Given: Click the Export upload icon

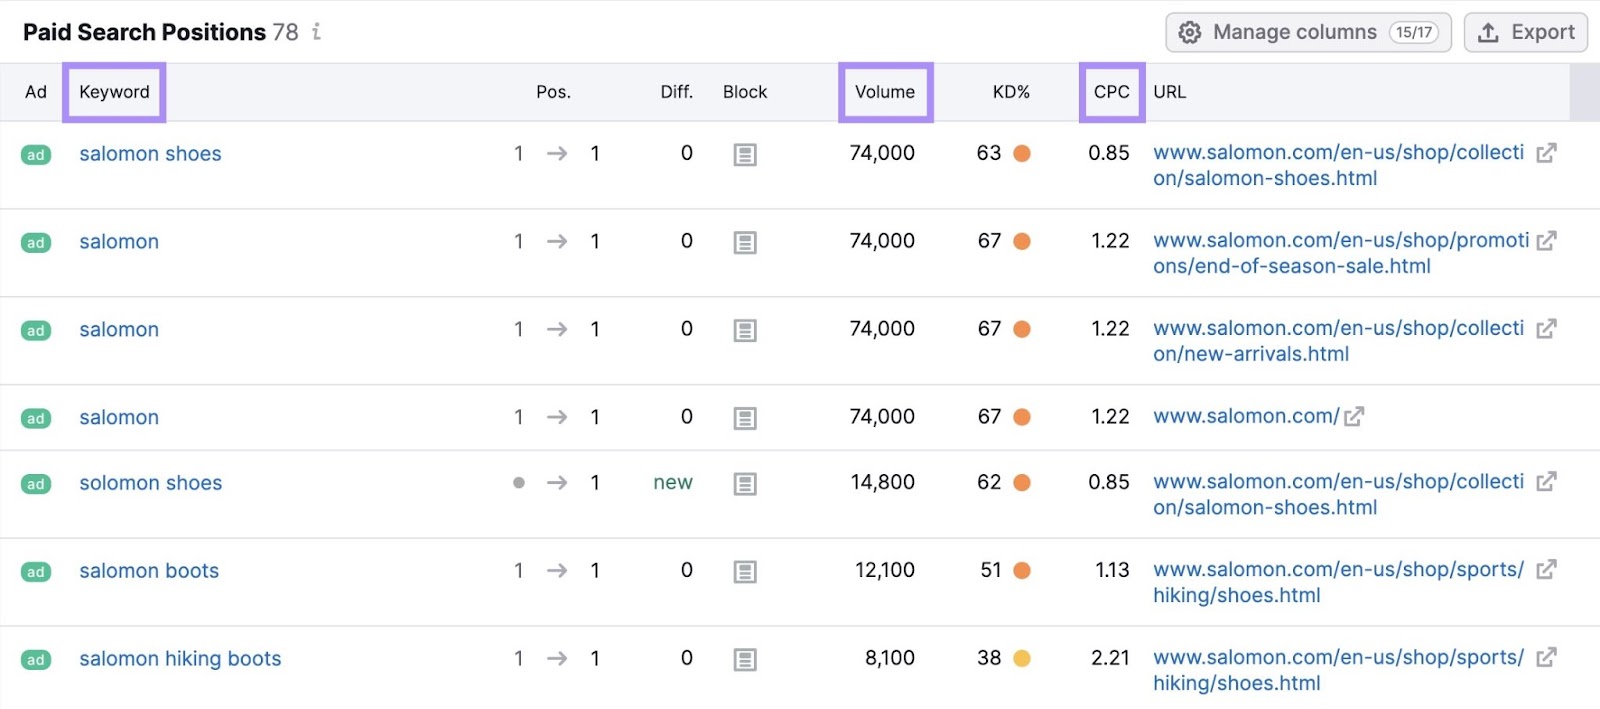Looking at the screenshot, I should click(1489, 31).
